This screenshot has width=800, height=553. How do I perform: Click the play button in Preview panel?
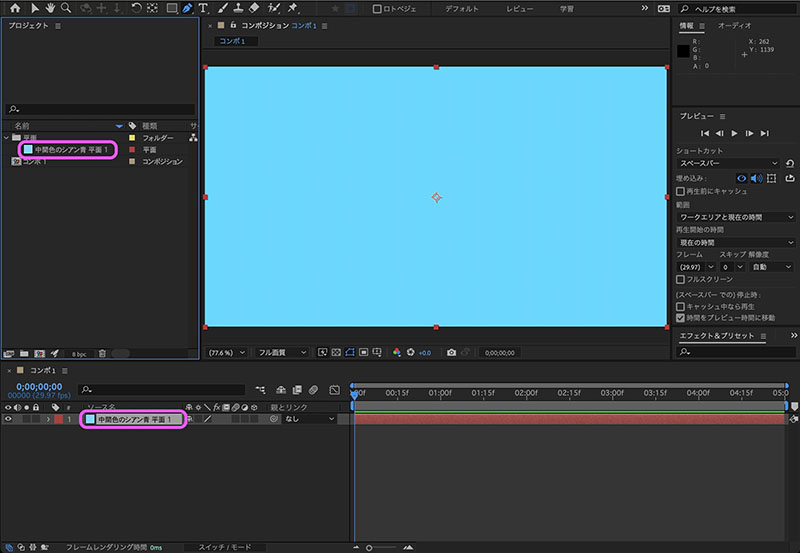click(x=734, y=133)
